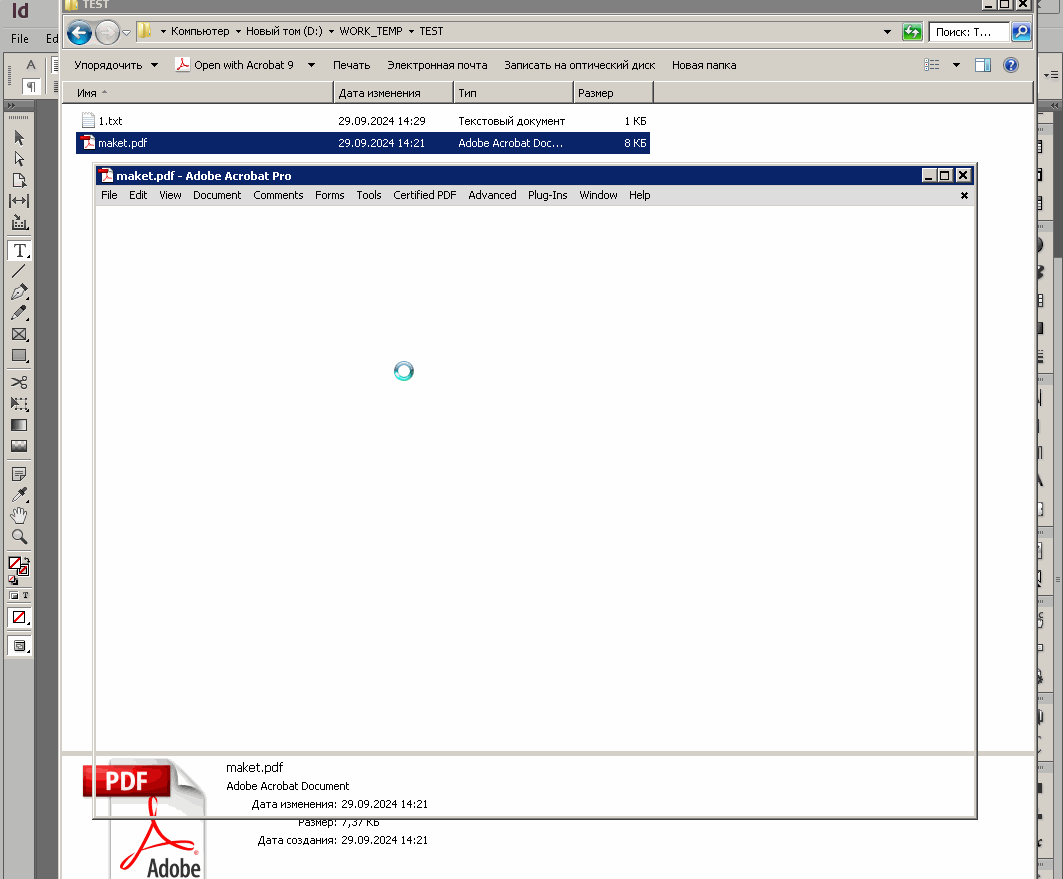
Task: Pick the Pencil tool in InDesign
Action: click(19, 313)
